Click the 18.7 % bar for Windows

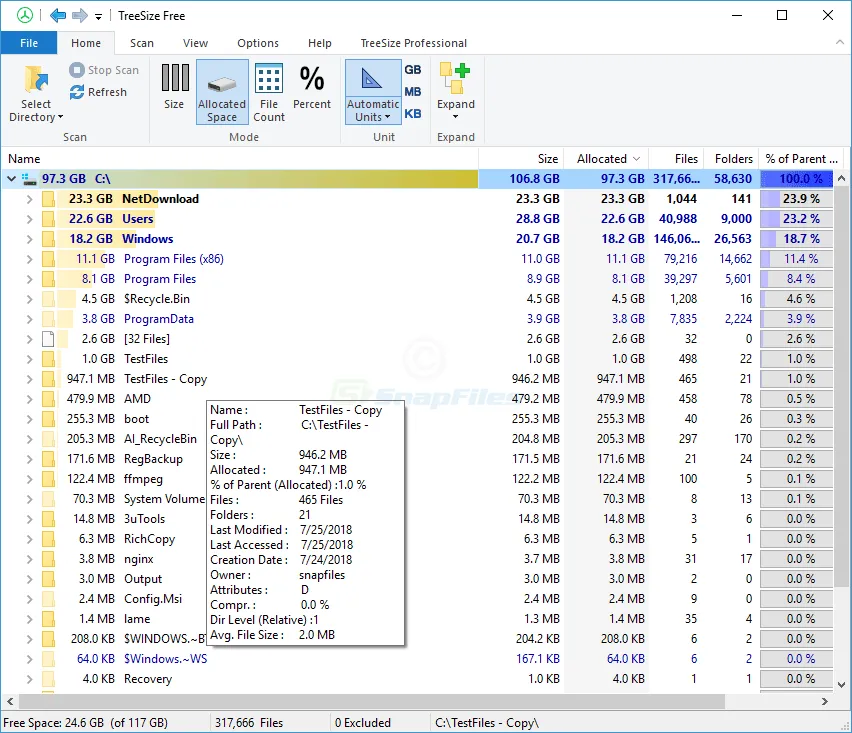[797, 239]
